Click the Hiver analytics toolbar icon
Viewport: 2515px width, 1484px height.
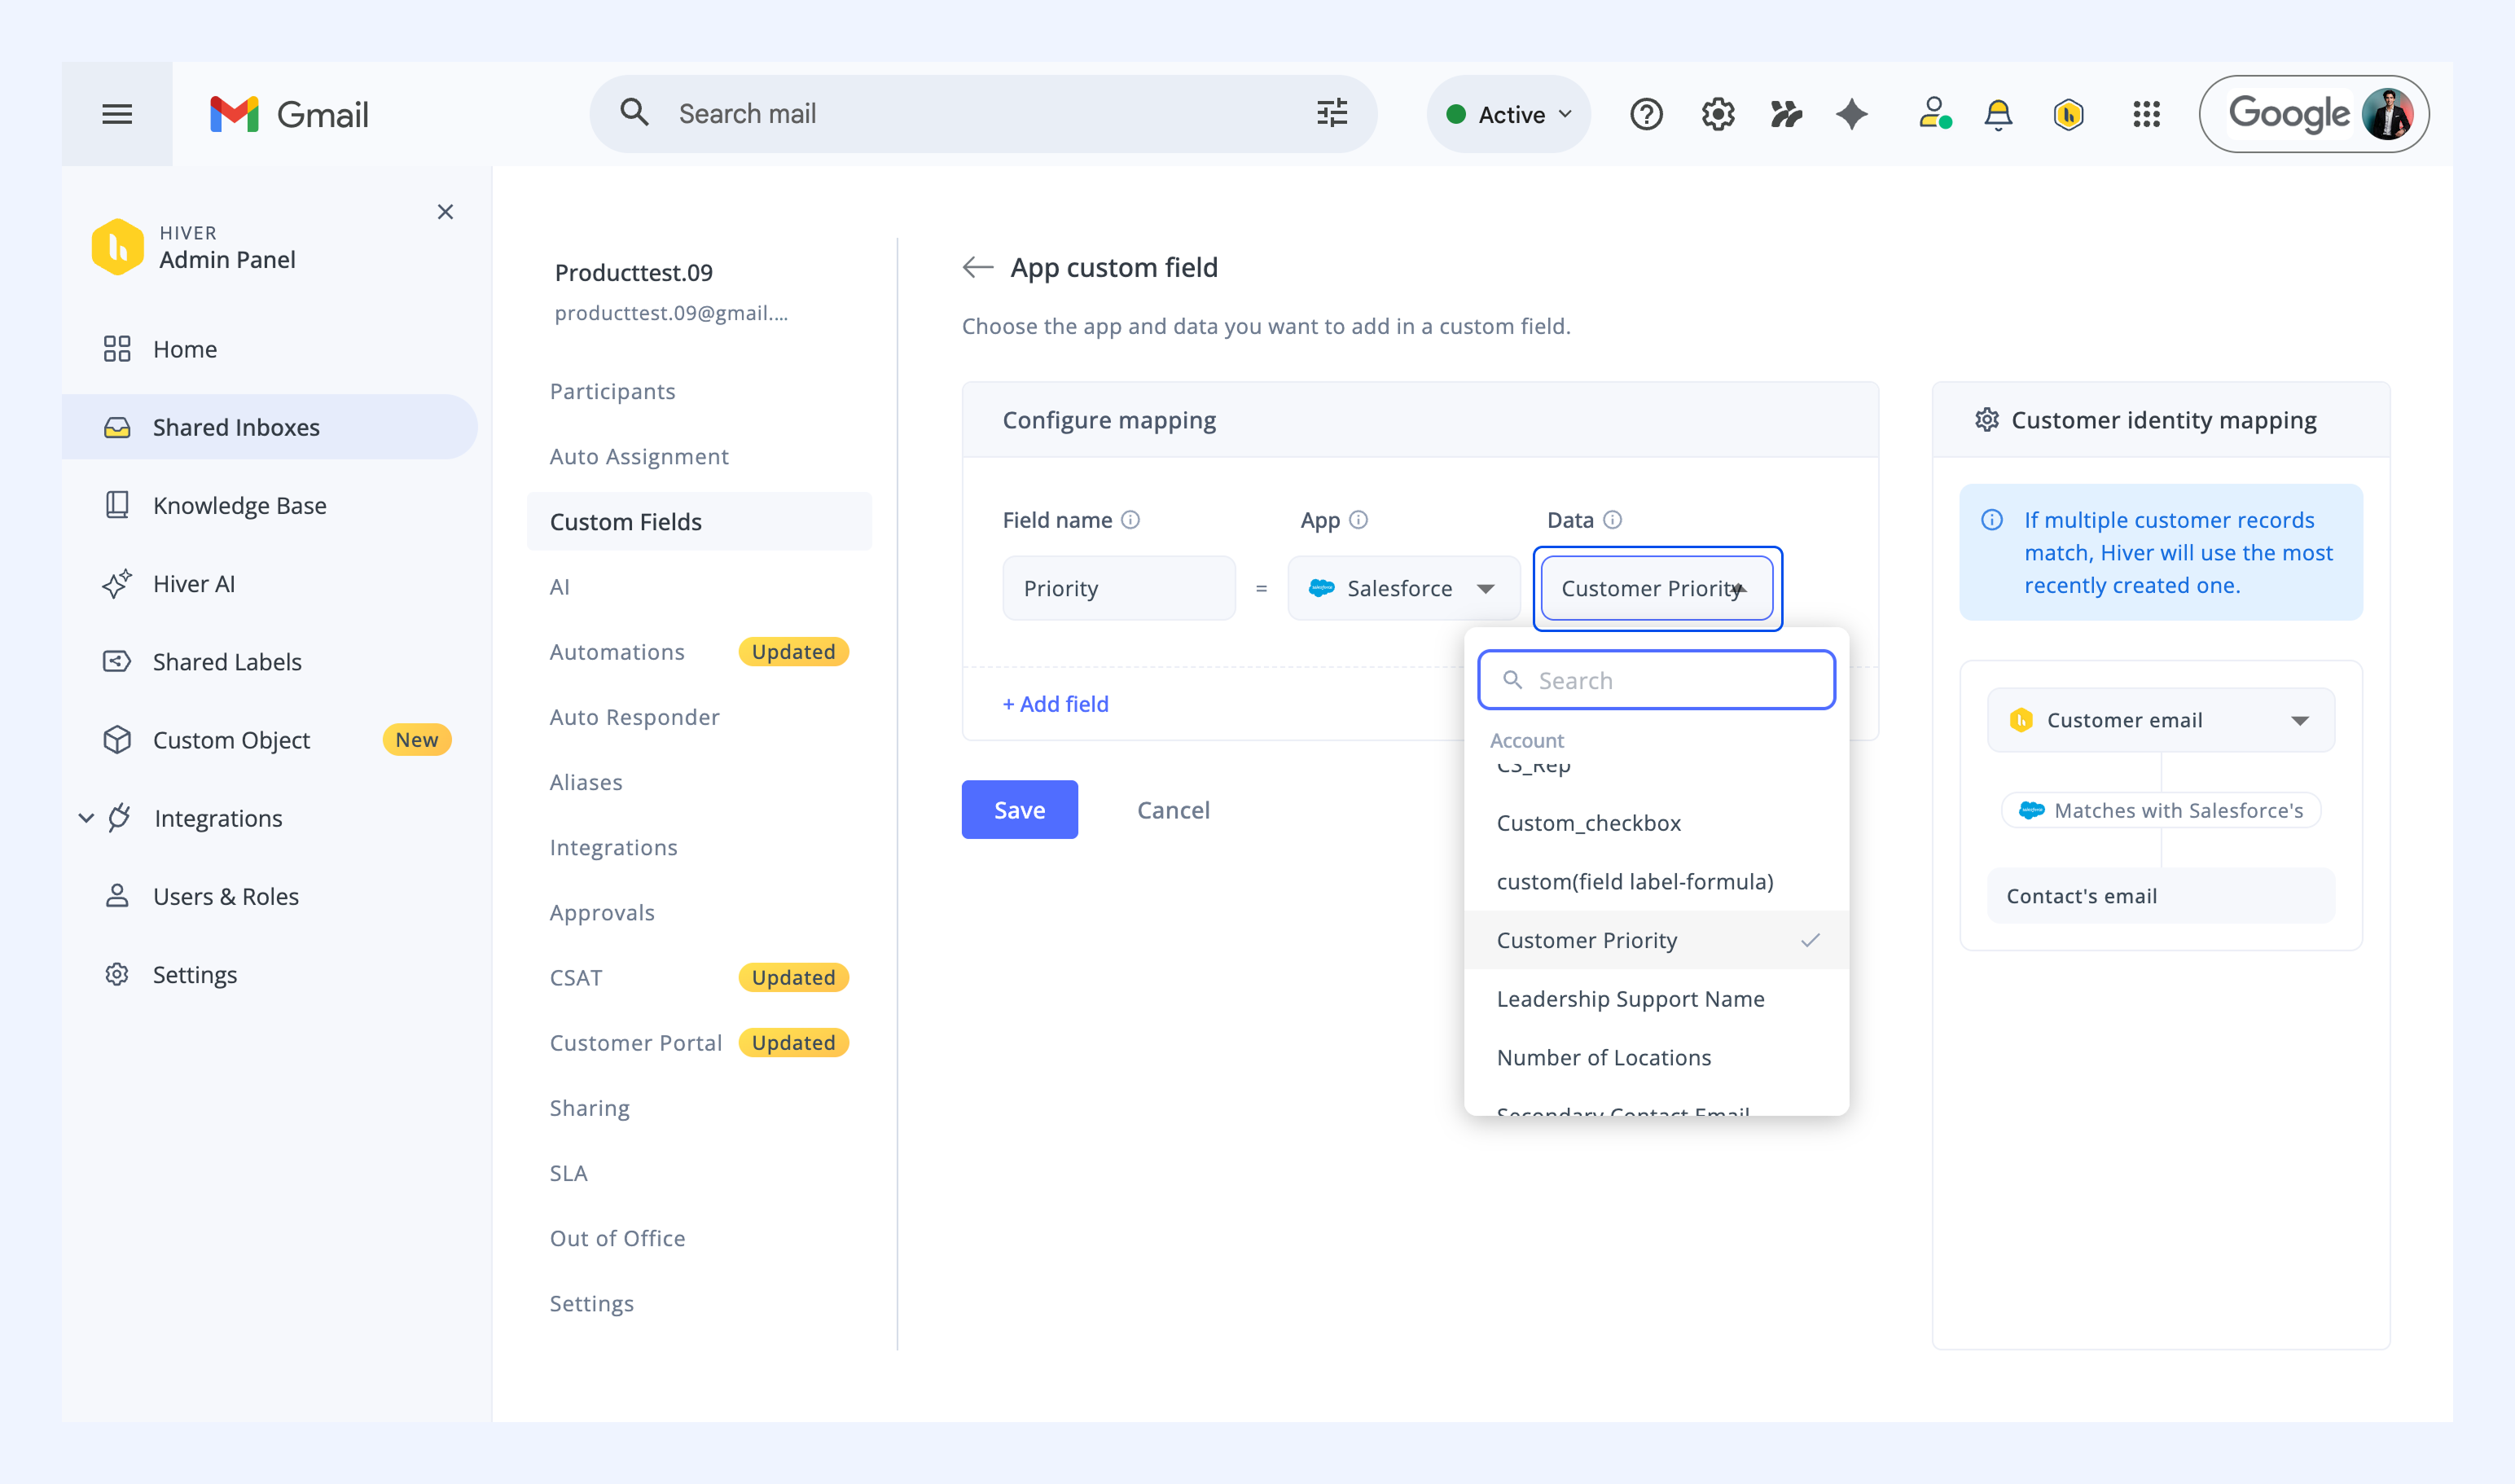pos(1786,114)
